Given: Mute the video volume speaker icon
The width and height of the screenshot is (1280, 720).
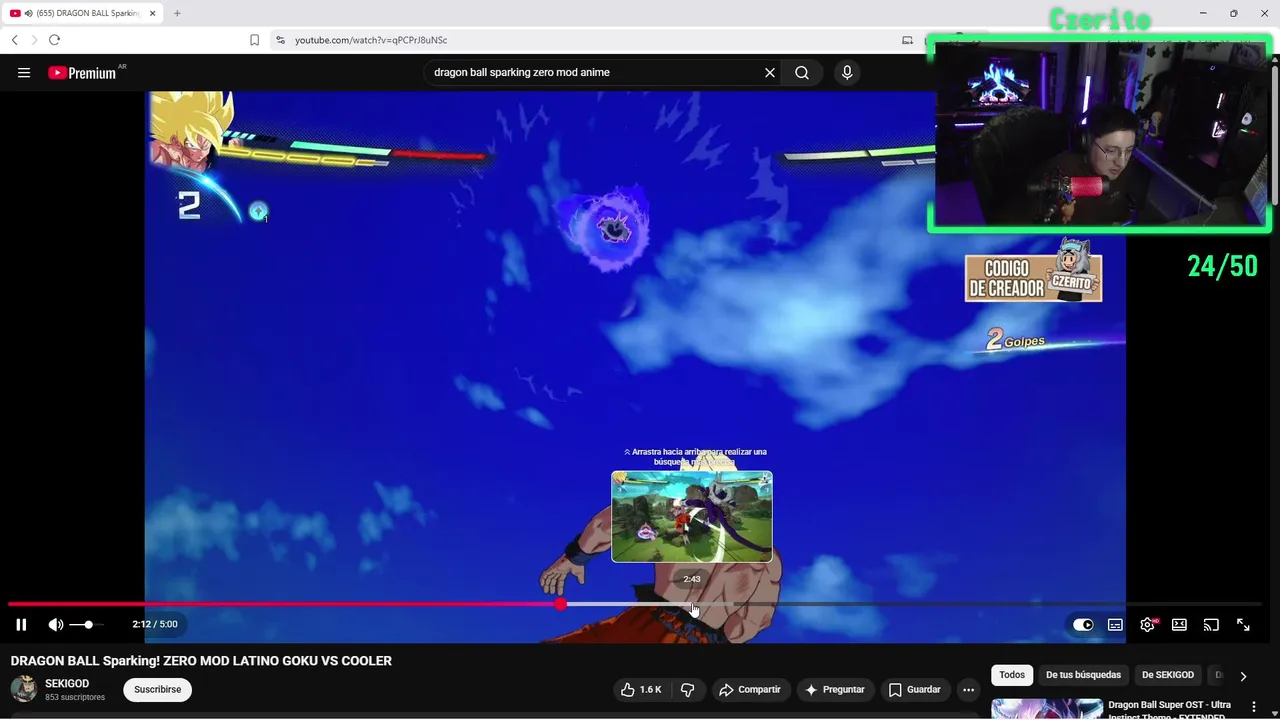Looking at the screenshot, I should (56, 625).
